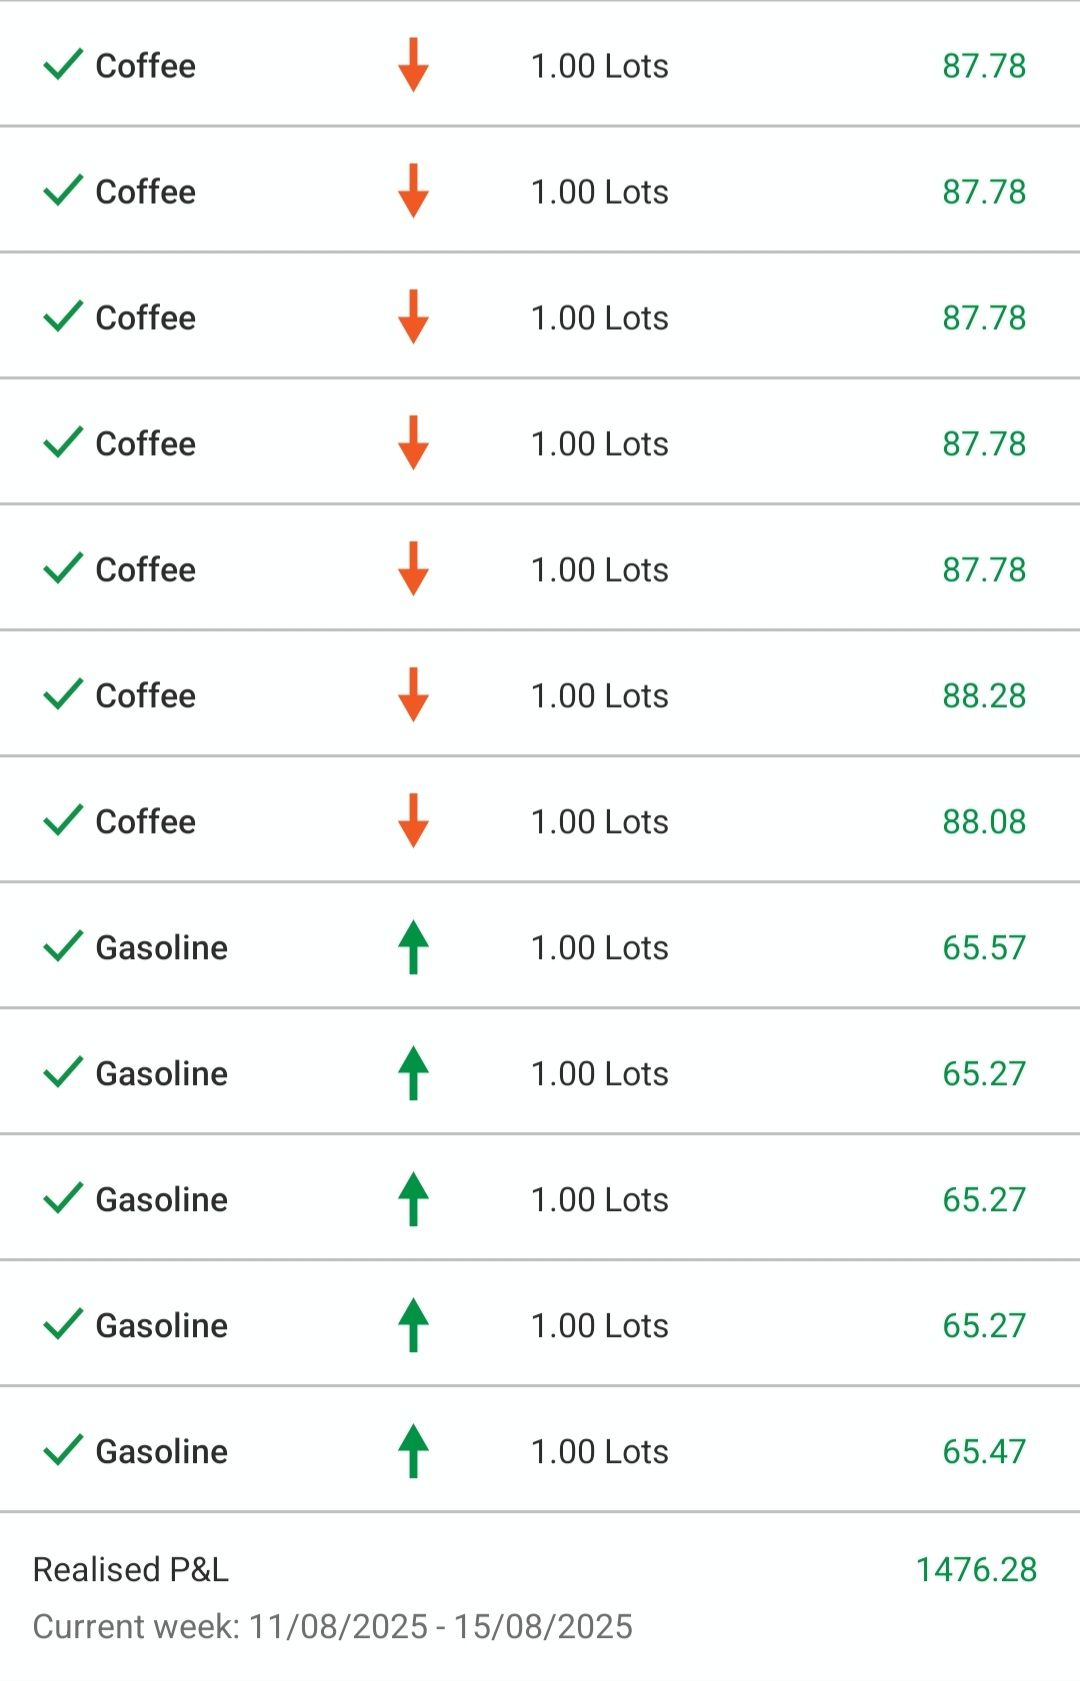The width and height of the screenshot is (1080, 1681).
Task: Tap the 88.28 profit value
Action: [984, 695]
